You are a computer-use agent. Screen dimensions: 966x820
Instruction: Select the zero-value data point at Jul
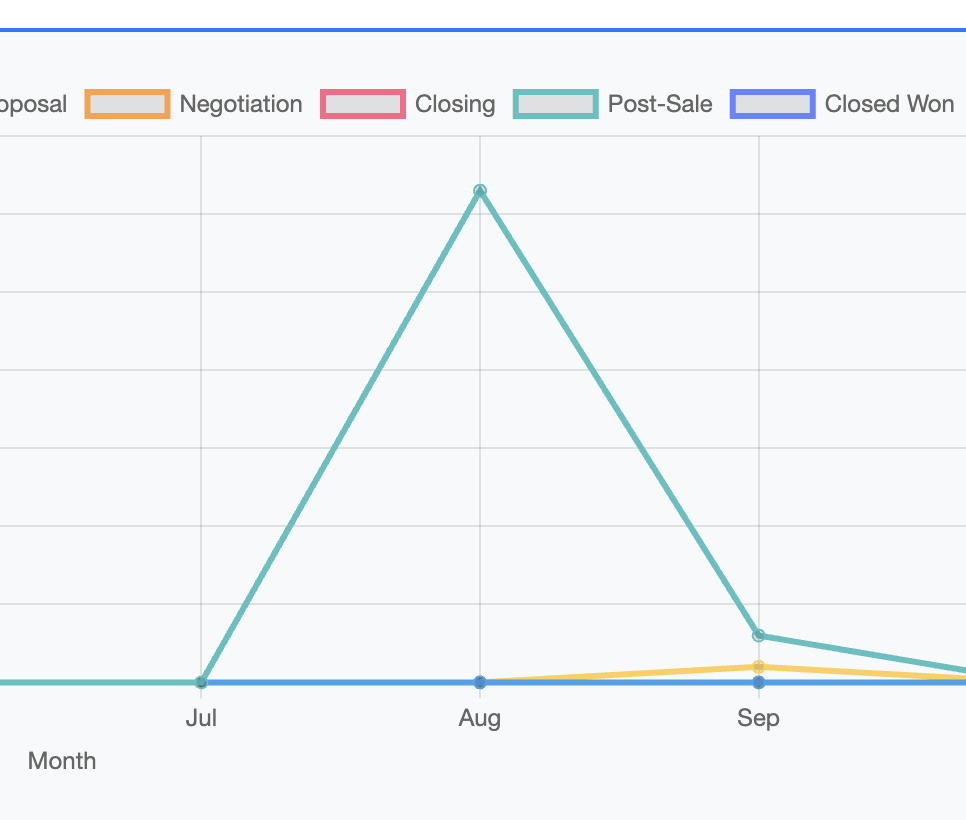click(201, 682)
